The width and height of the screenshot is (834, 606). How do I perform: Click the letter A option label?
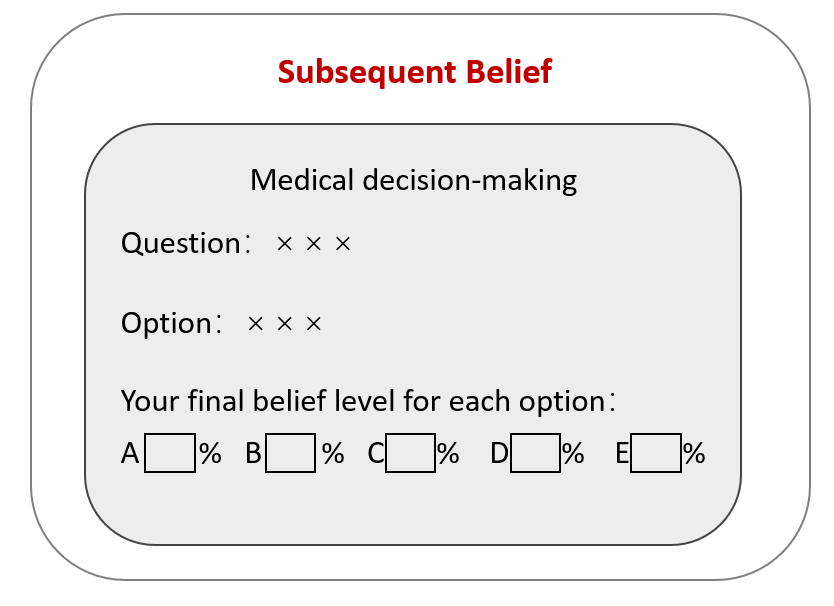click(130, 454)
